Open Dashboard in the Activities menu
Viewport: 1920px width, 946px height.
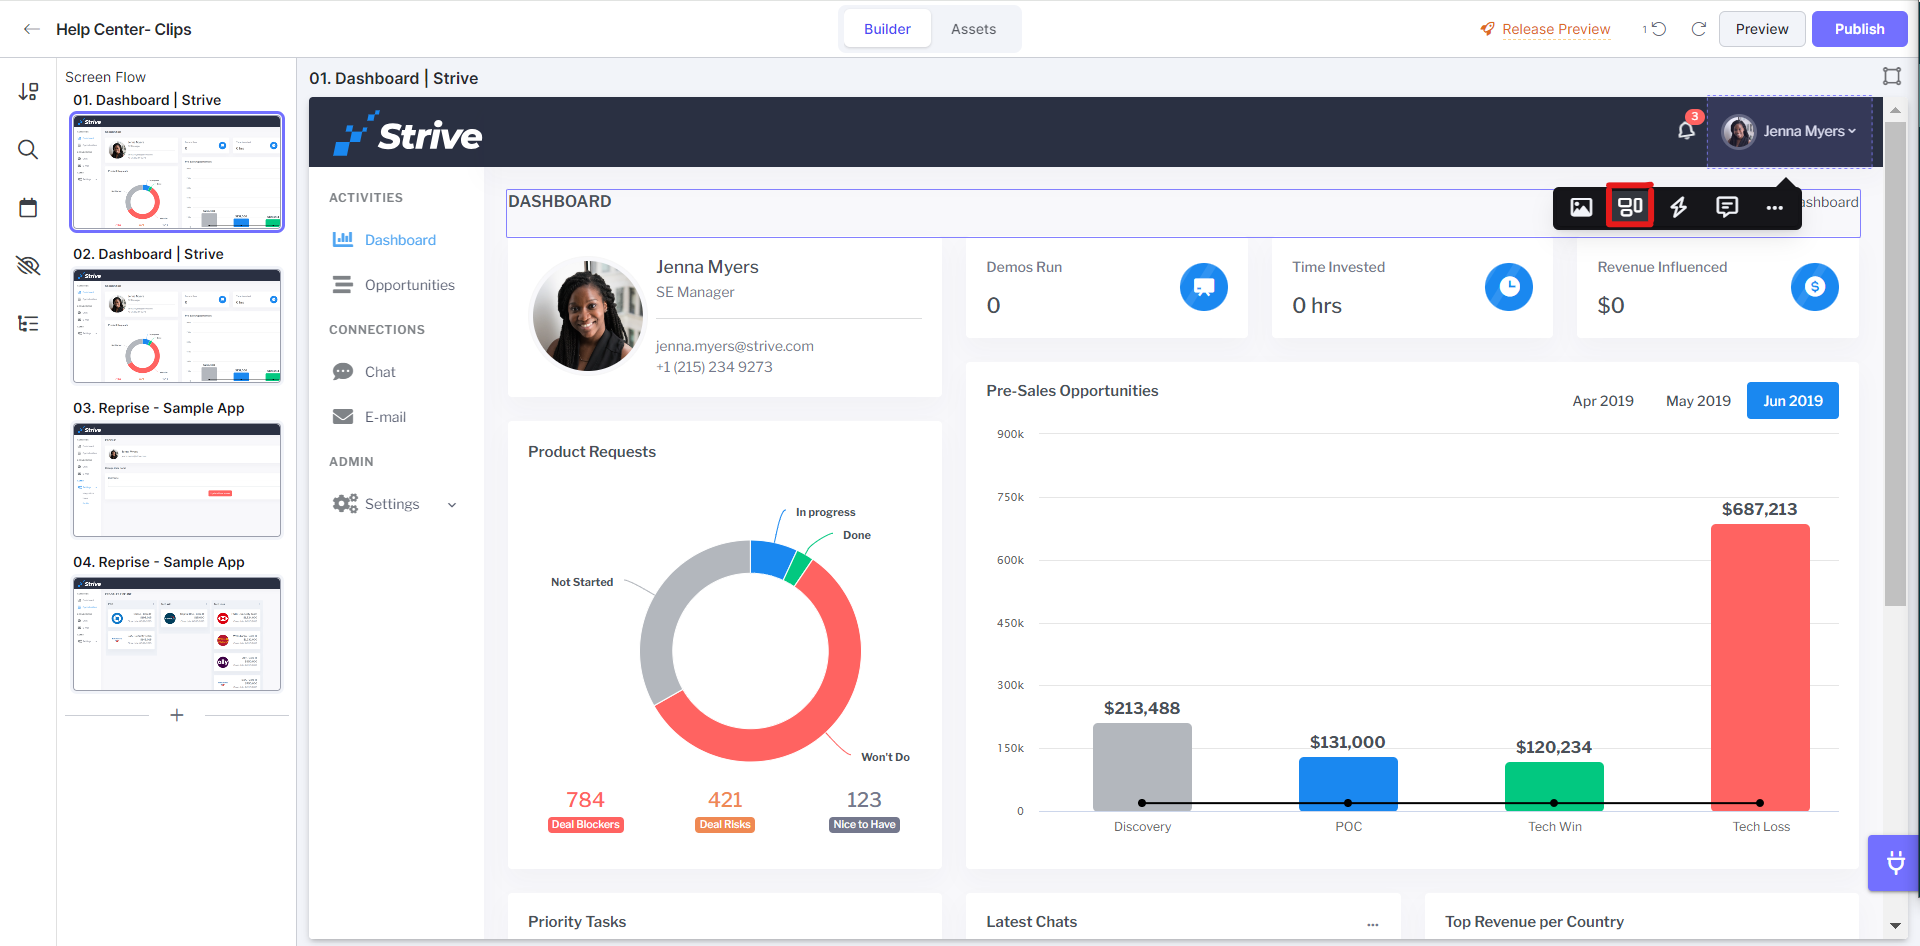click(400, 240)
